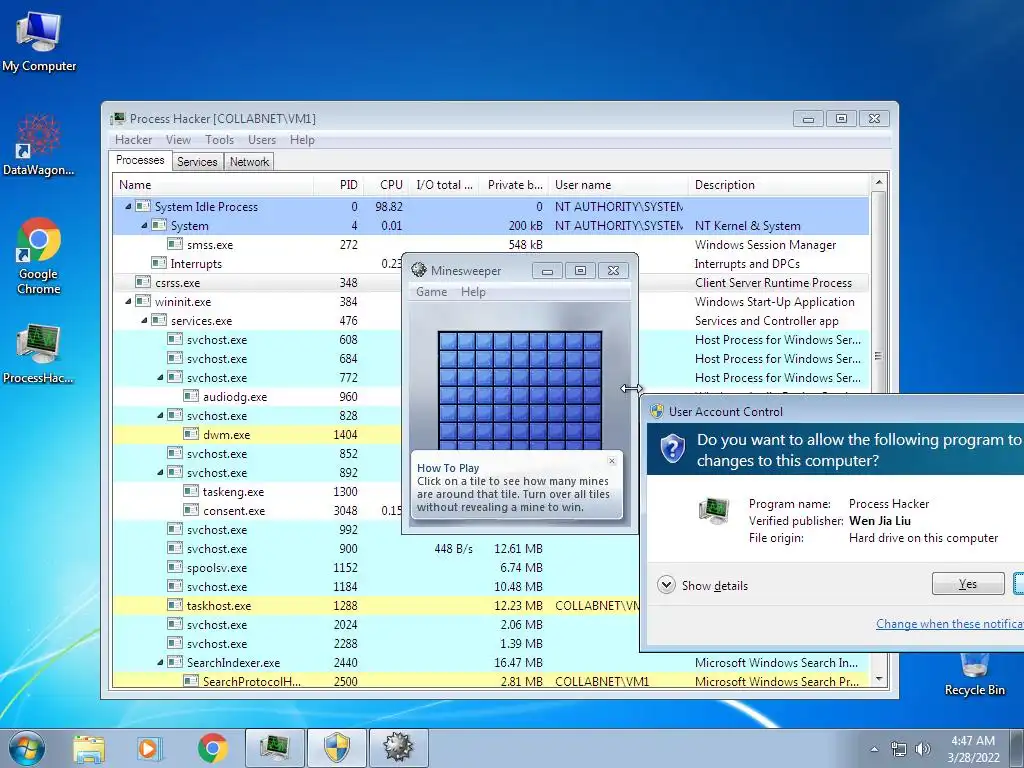Click the Windows Start orb

pyautogui.click(x=26, y=748)
